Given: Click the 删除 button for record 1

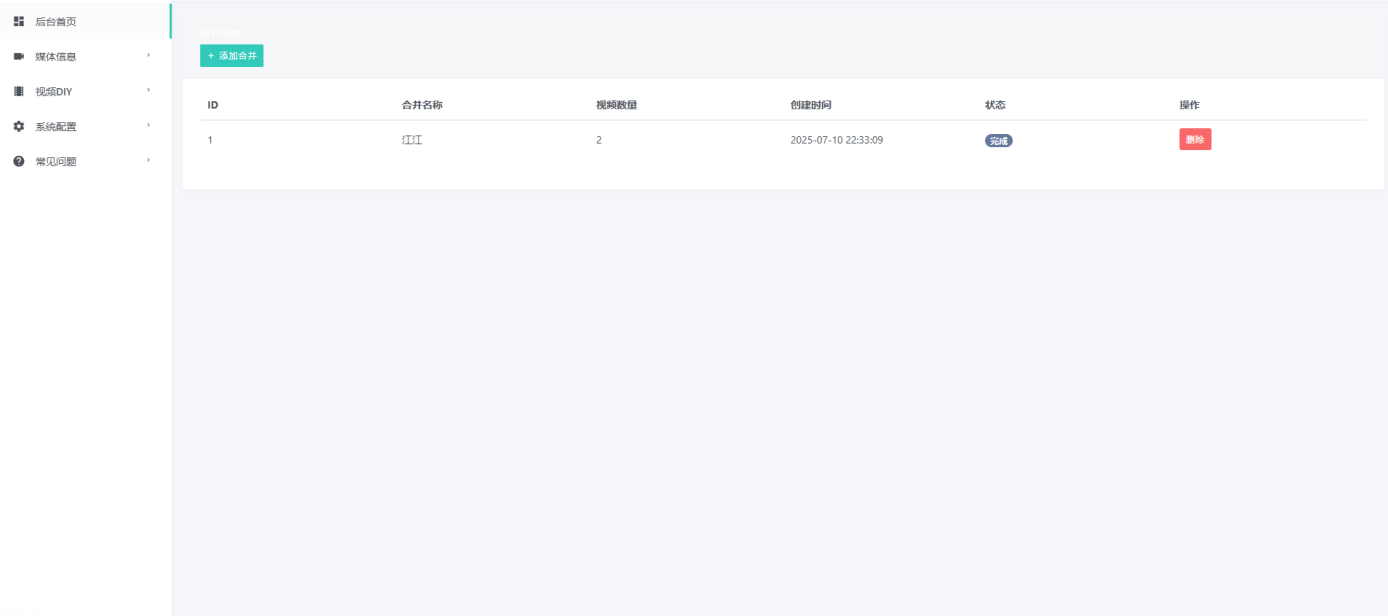Looking at the screenshot, I should 1195,139.
